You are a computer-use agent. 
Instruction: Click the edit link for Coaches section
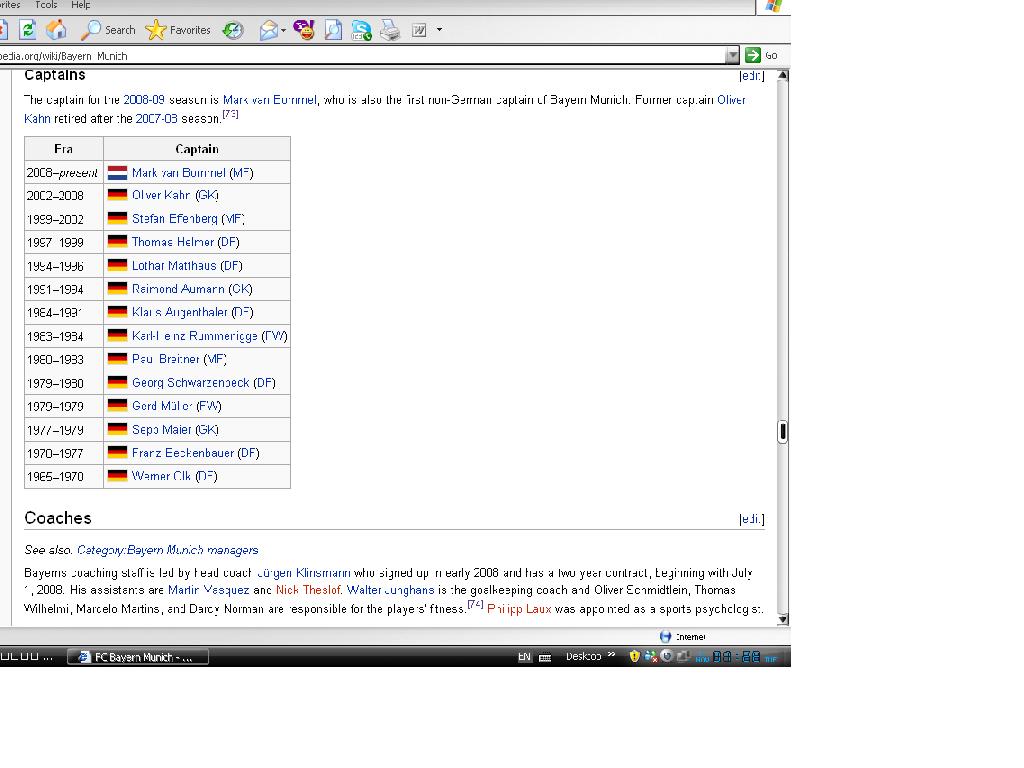coord(751,519)
